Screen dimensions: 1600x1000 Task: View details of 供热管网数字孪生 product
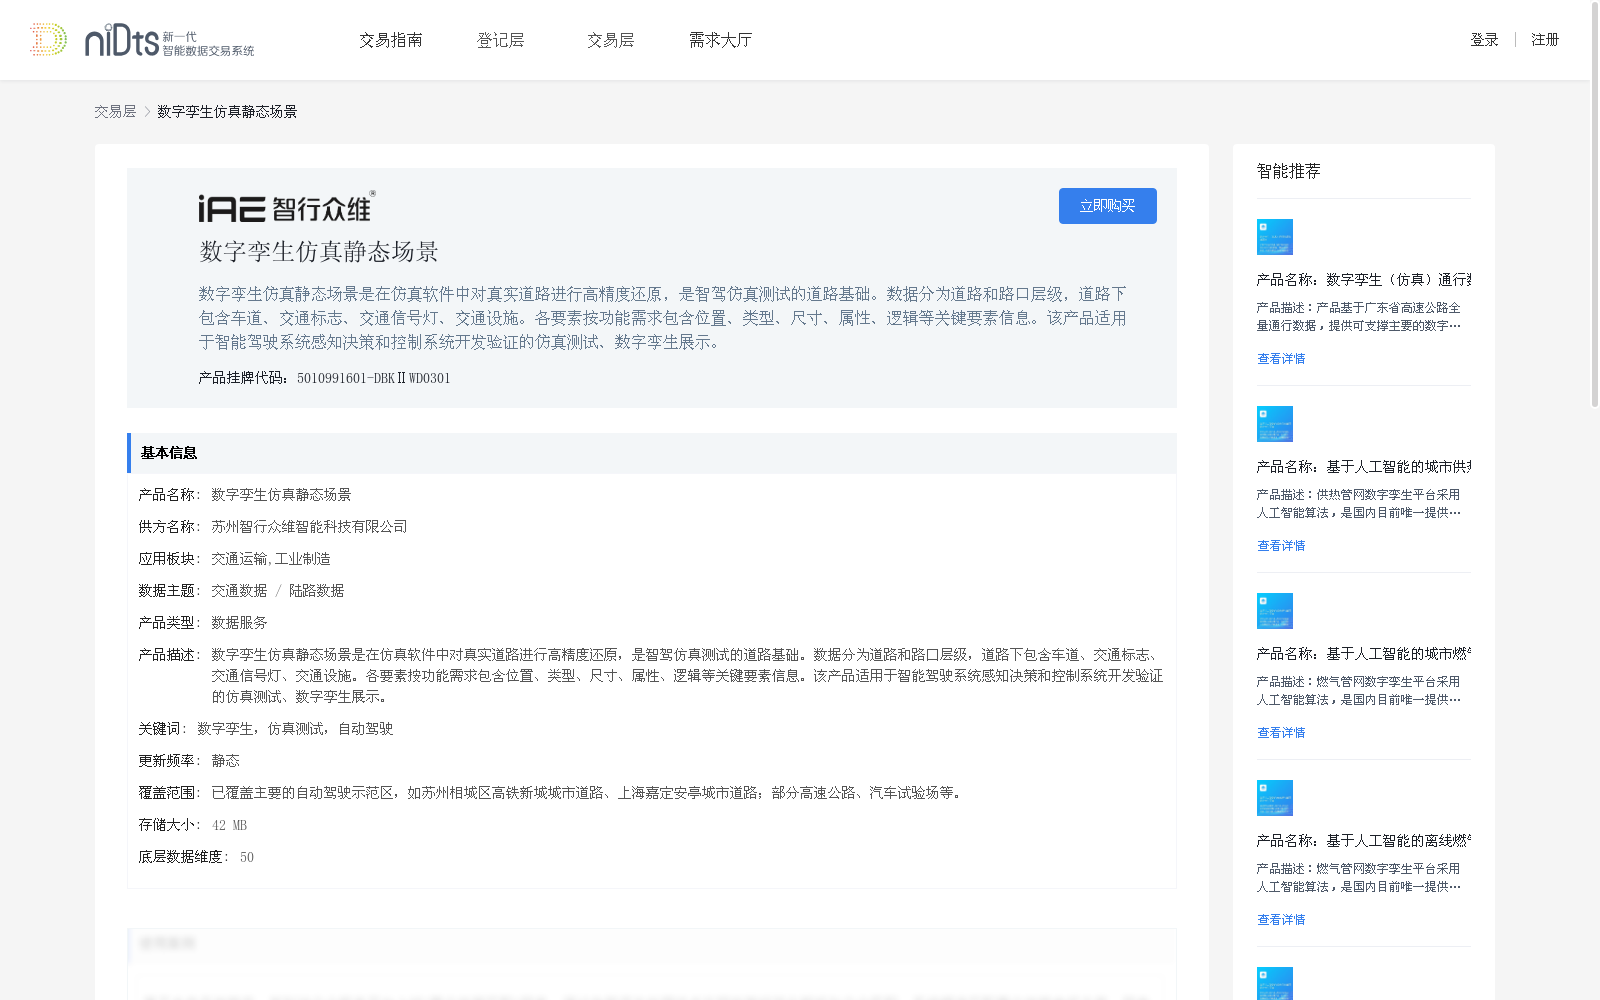(1281, 546)
